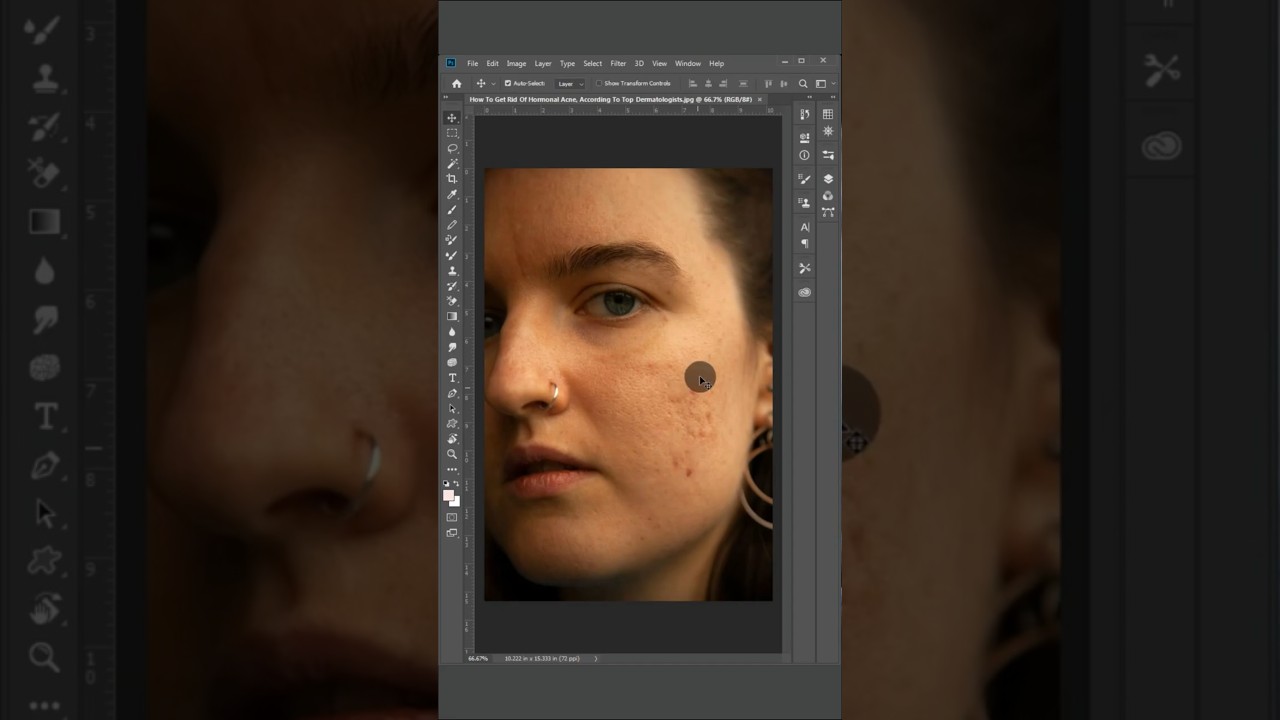1280x720 pixels.
Task: Open the Layers panel icon
Action: pos(828,179)
